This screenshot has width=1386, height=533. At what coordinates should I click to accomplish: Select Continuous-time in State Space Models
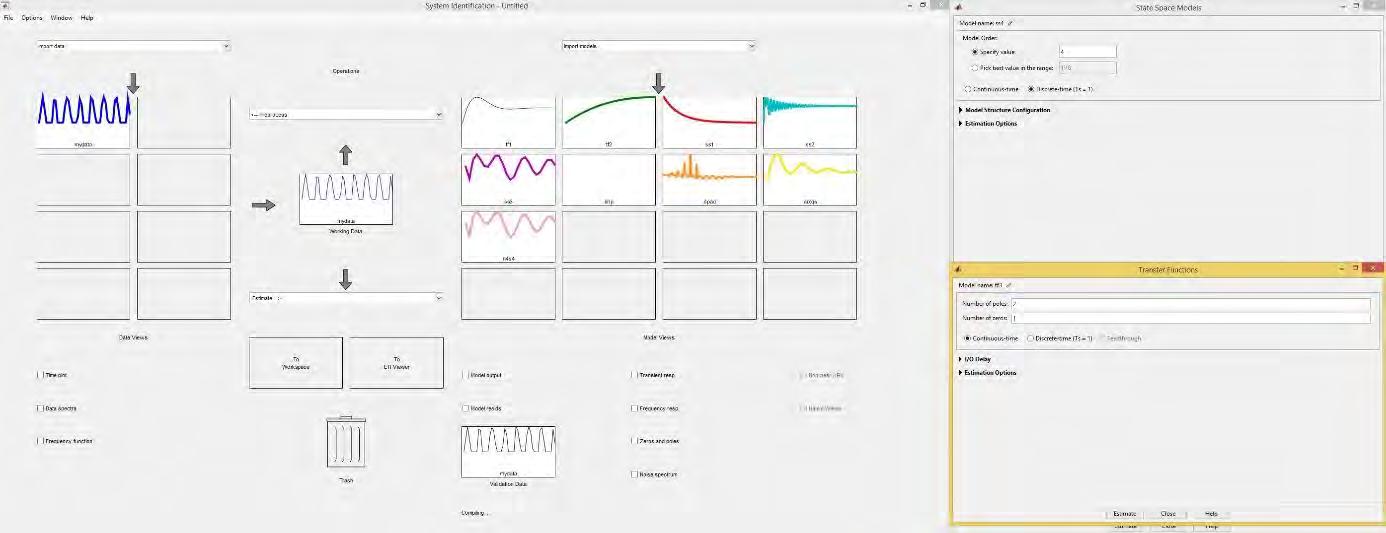point(966,89)
